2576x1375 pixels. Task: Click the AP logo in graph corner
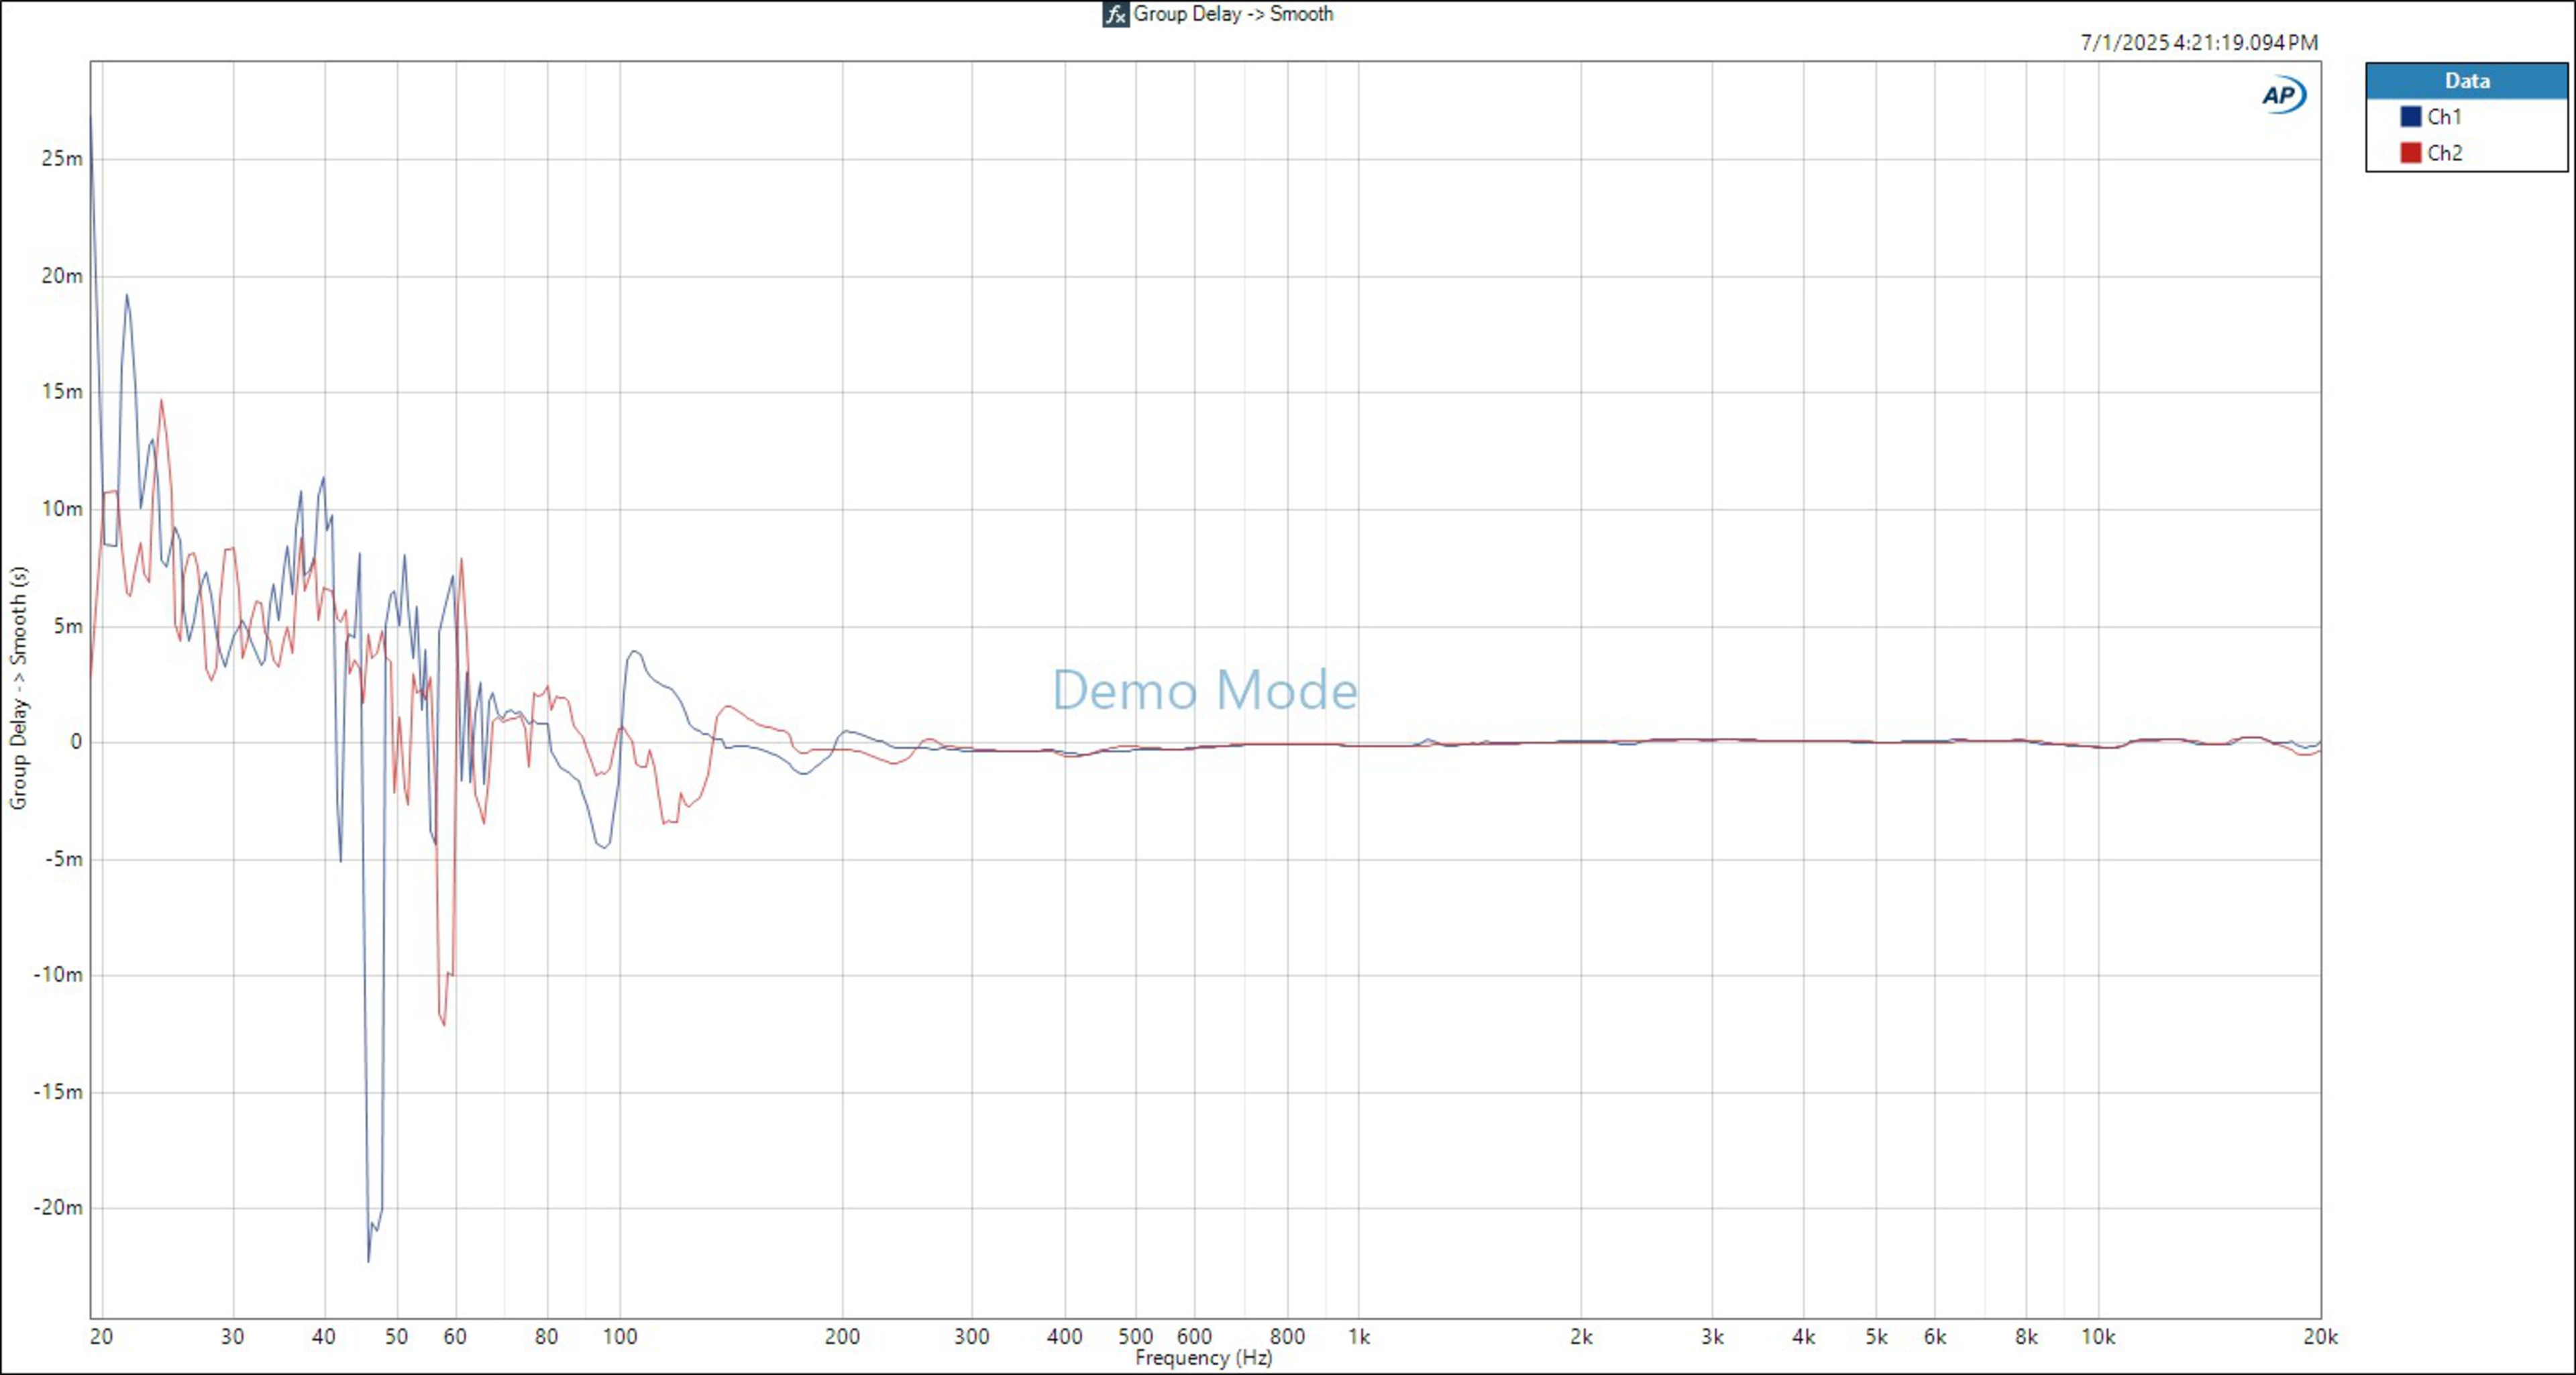pos(2283,95)
